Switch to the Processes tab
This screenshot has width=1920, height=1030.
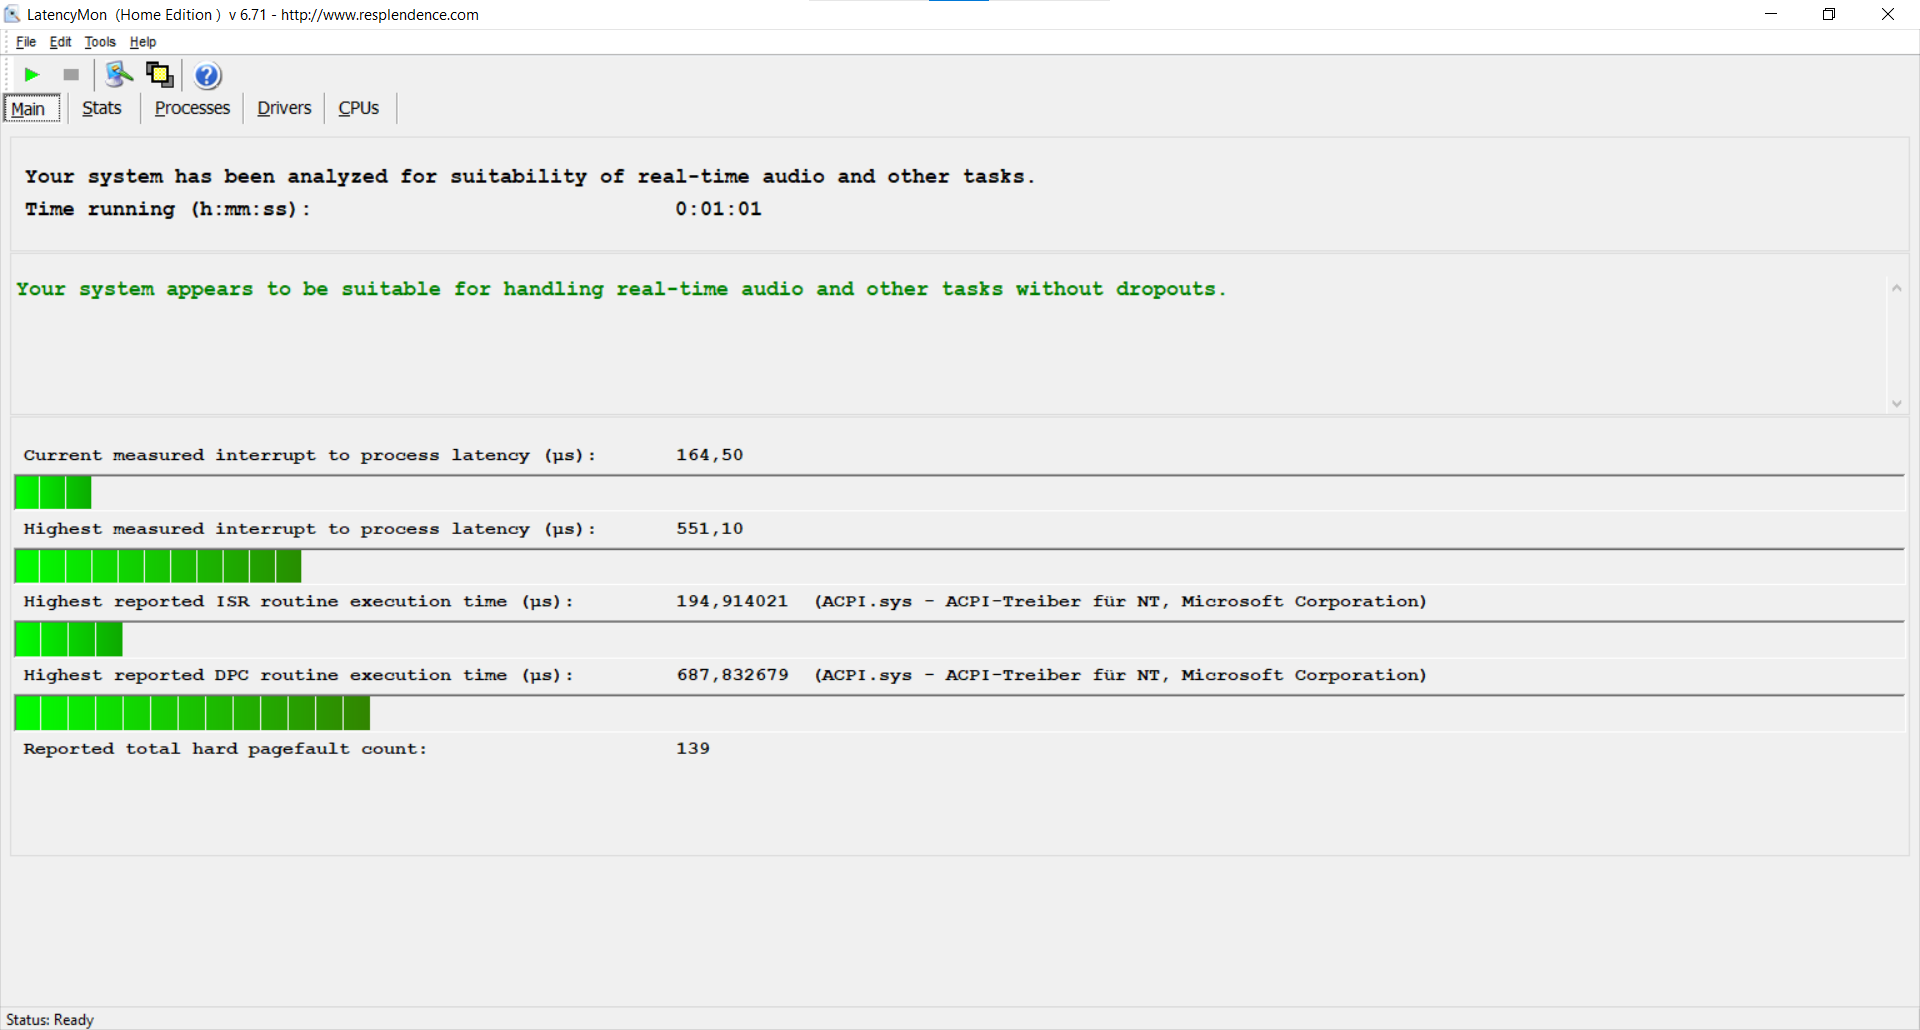192,108
